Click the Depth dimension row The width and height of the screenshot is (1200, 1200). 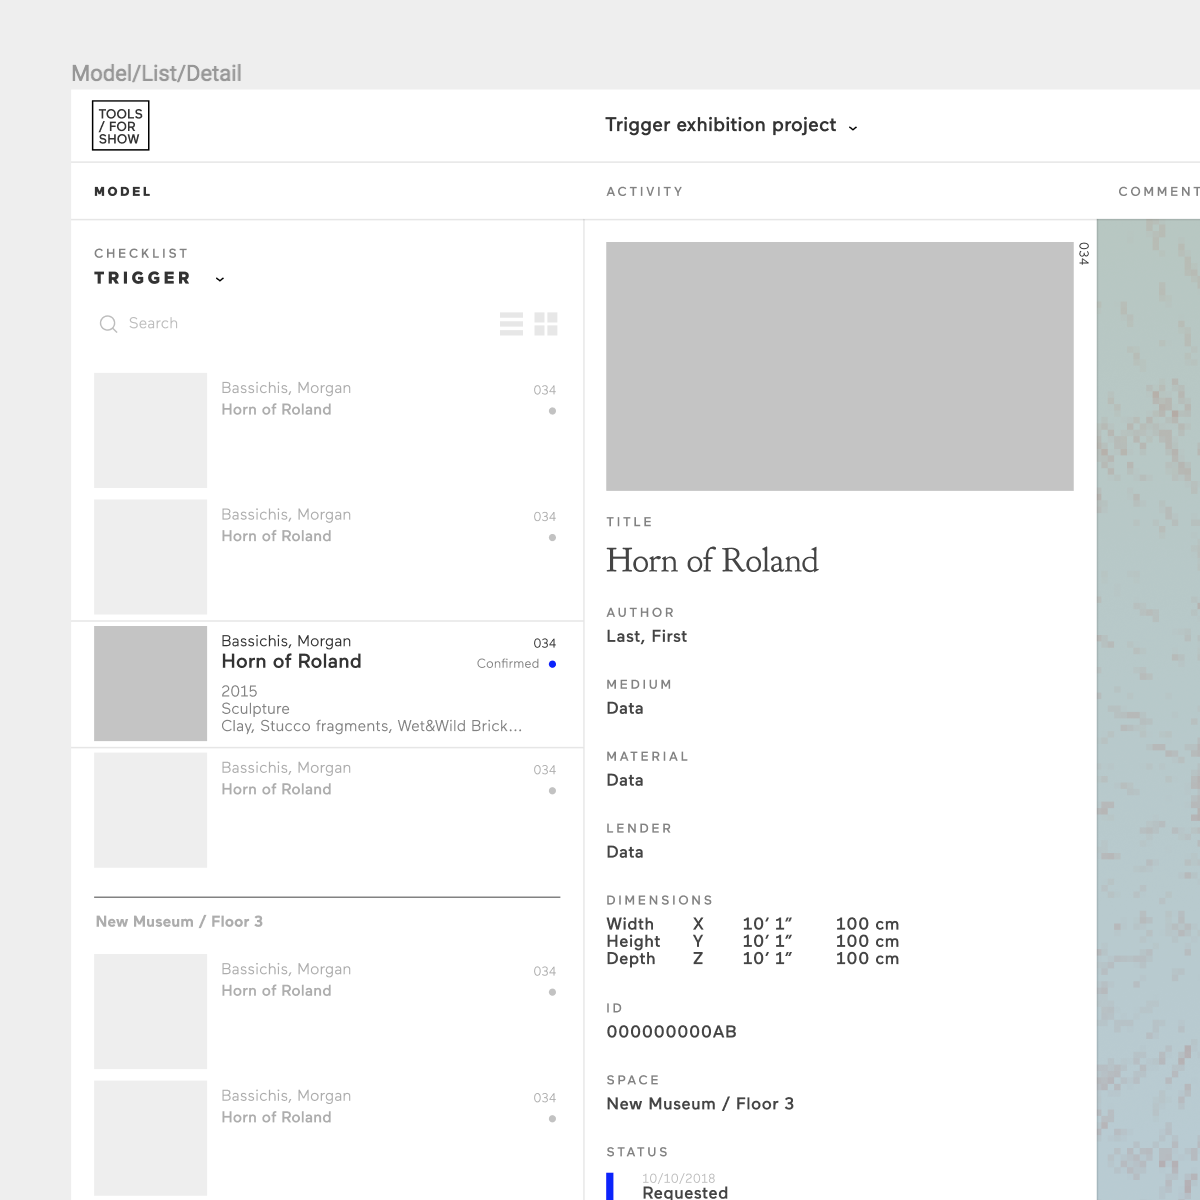point(752,958)
